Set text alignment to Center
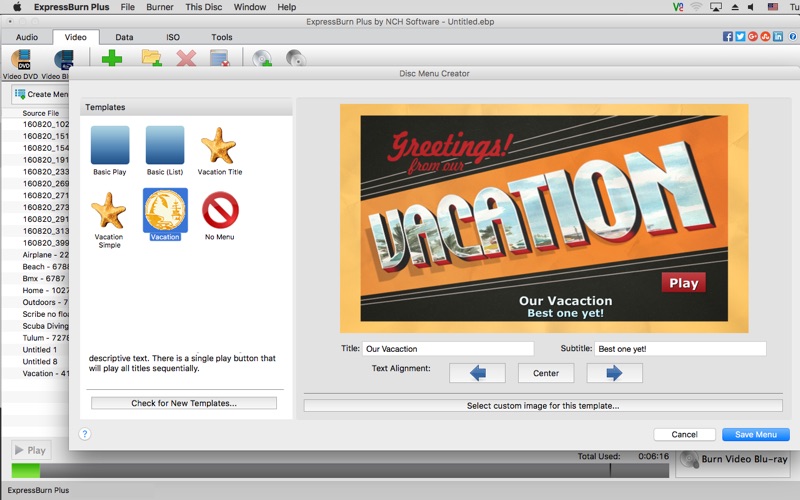The width and height of the screenshot is (800, 500). coord(546,373)
